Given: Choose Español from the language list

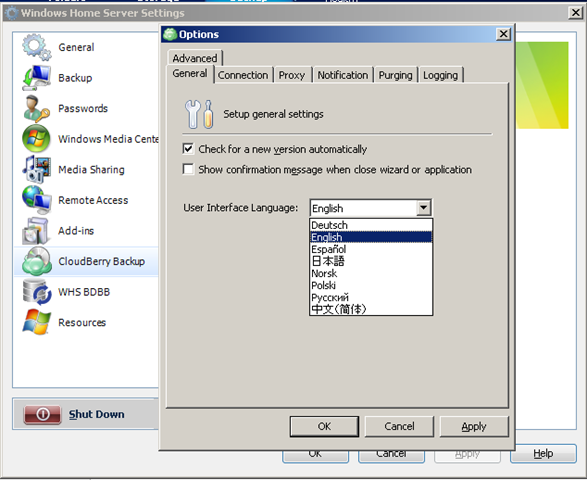Looking at the screenshot, I should [x=371, y=249].
